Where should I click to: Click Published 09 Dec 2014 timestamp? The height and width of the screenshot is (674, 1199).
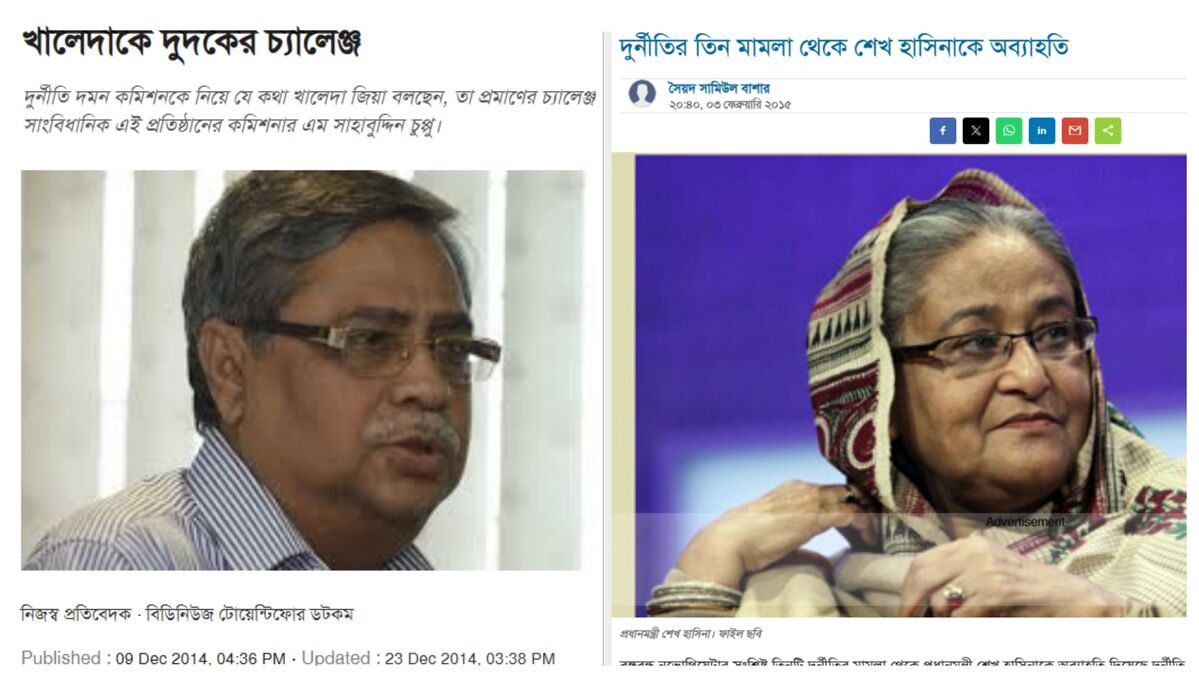[x=153, y=658]
